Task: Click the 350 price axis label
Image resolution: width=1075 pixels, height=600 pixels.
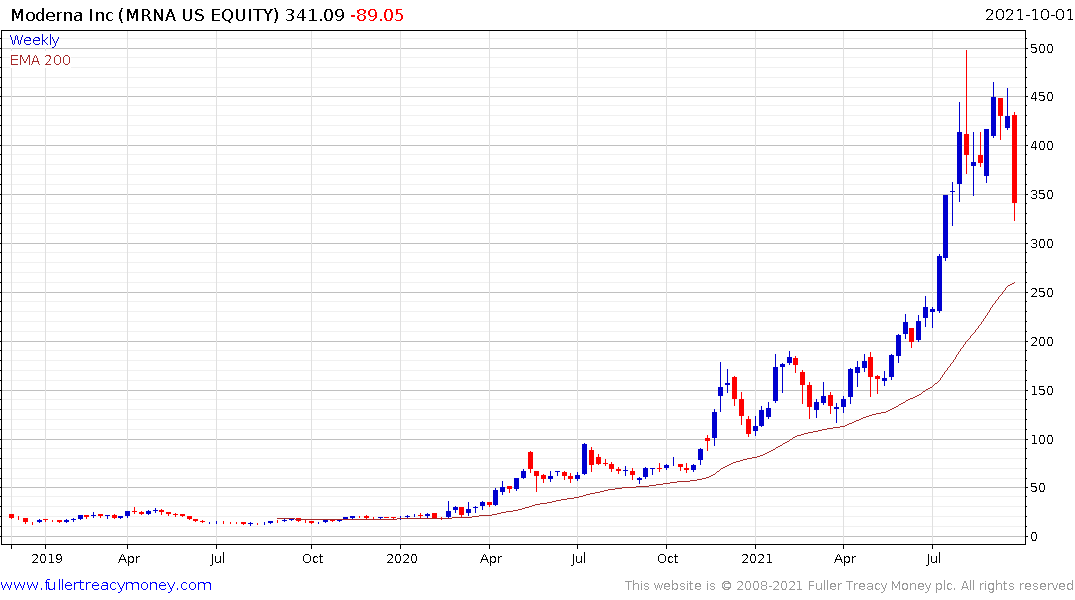Action: click(1042, 195)
